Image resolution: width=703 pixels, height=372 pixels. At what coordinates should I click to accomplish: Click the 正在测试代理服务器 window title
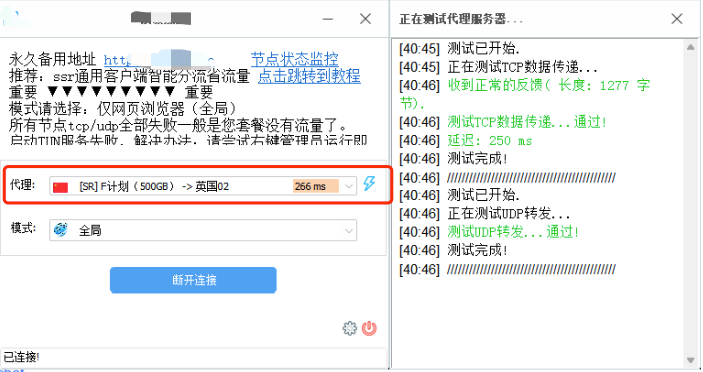click(461, 19)
